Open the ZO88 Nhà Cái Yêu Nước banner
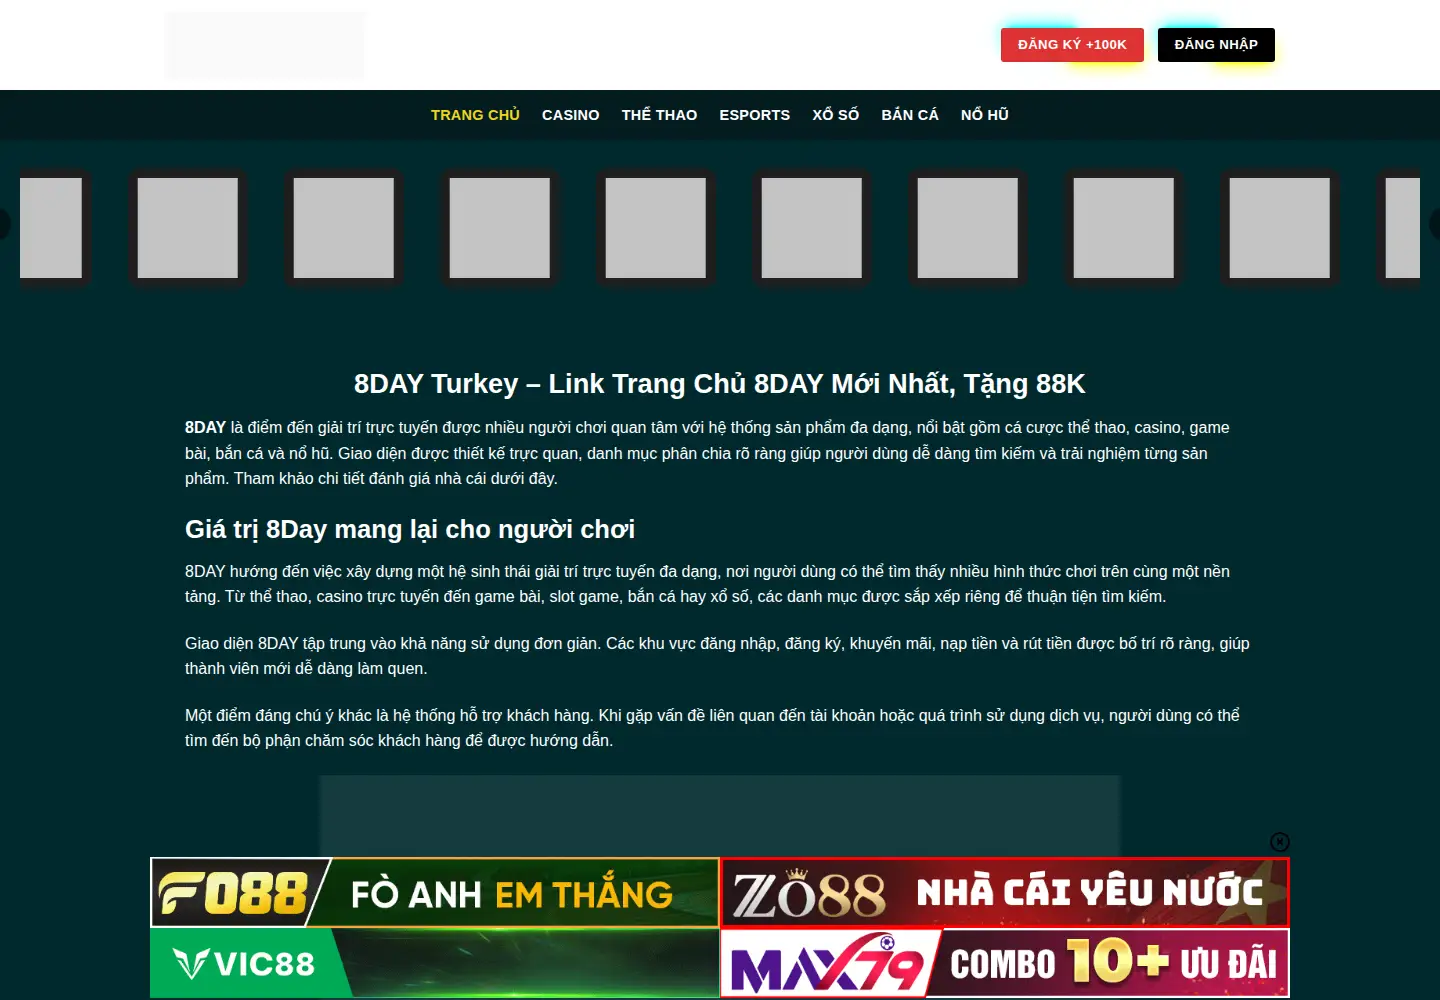1440x1000 pixels. tap(1005, 893)
